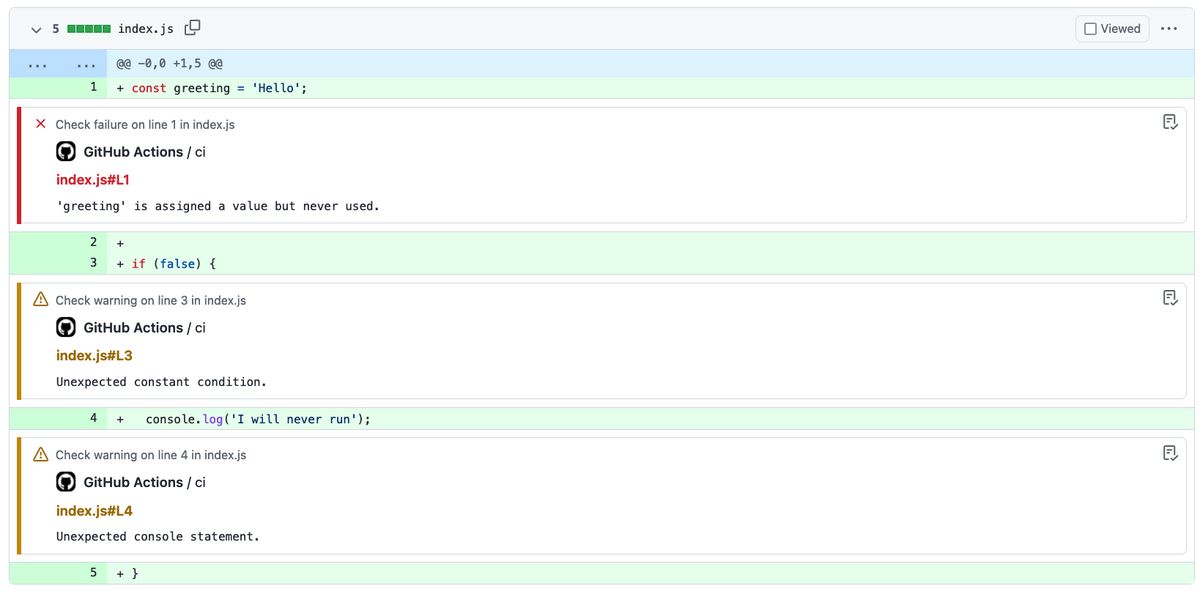Screen dimensions: 1200x591
Task: Open GitHub Actions link in line 3 warning
Action: click(x=133, y=328)
